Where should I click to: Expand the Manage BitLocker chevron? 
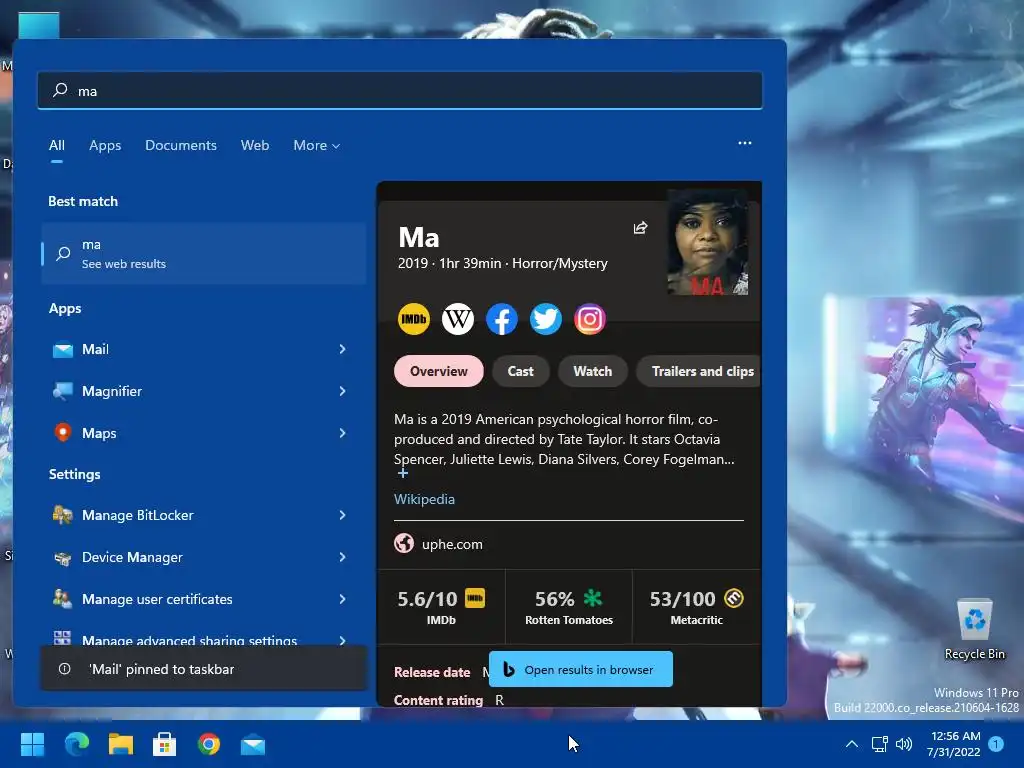tap(342, 515)
